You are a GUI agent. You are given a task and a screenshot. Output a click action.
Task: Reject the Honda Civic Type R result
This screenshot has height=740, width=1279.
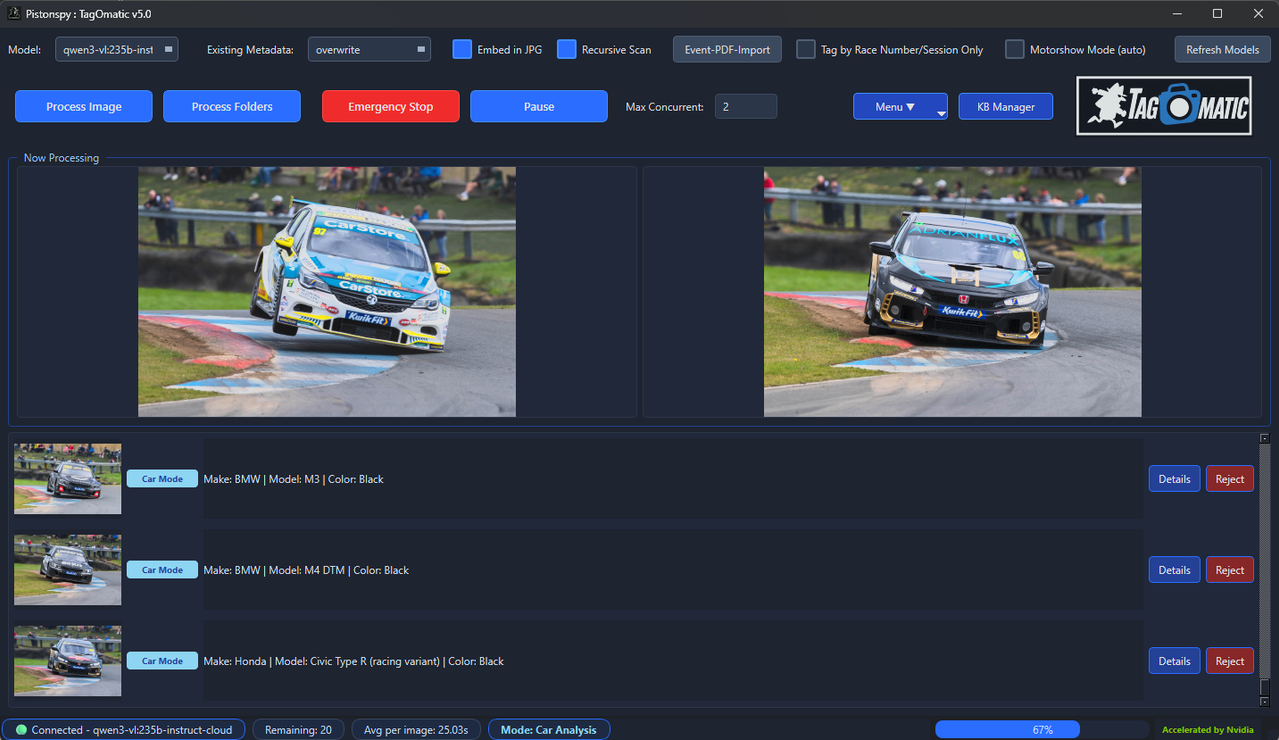tap(1230, 661)
